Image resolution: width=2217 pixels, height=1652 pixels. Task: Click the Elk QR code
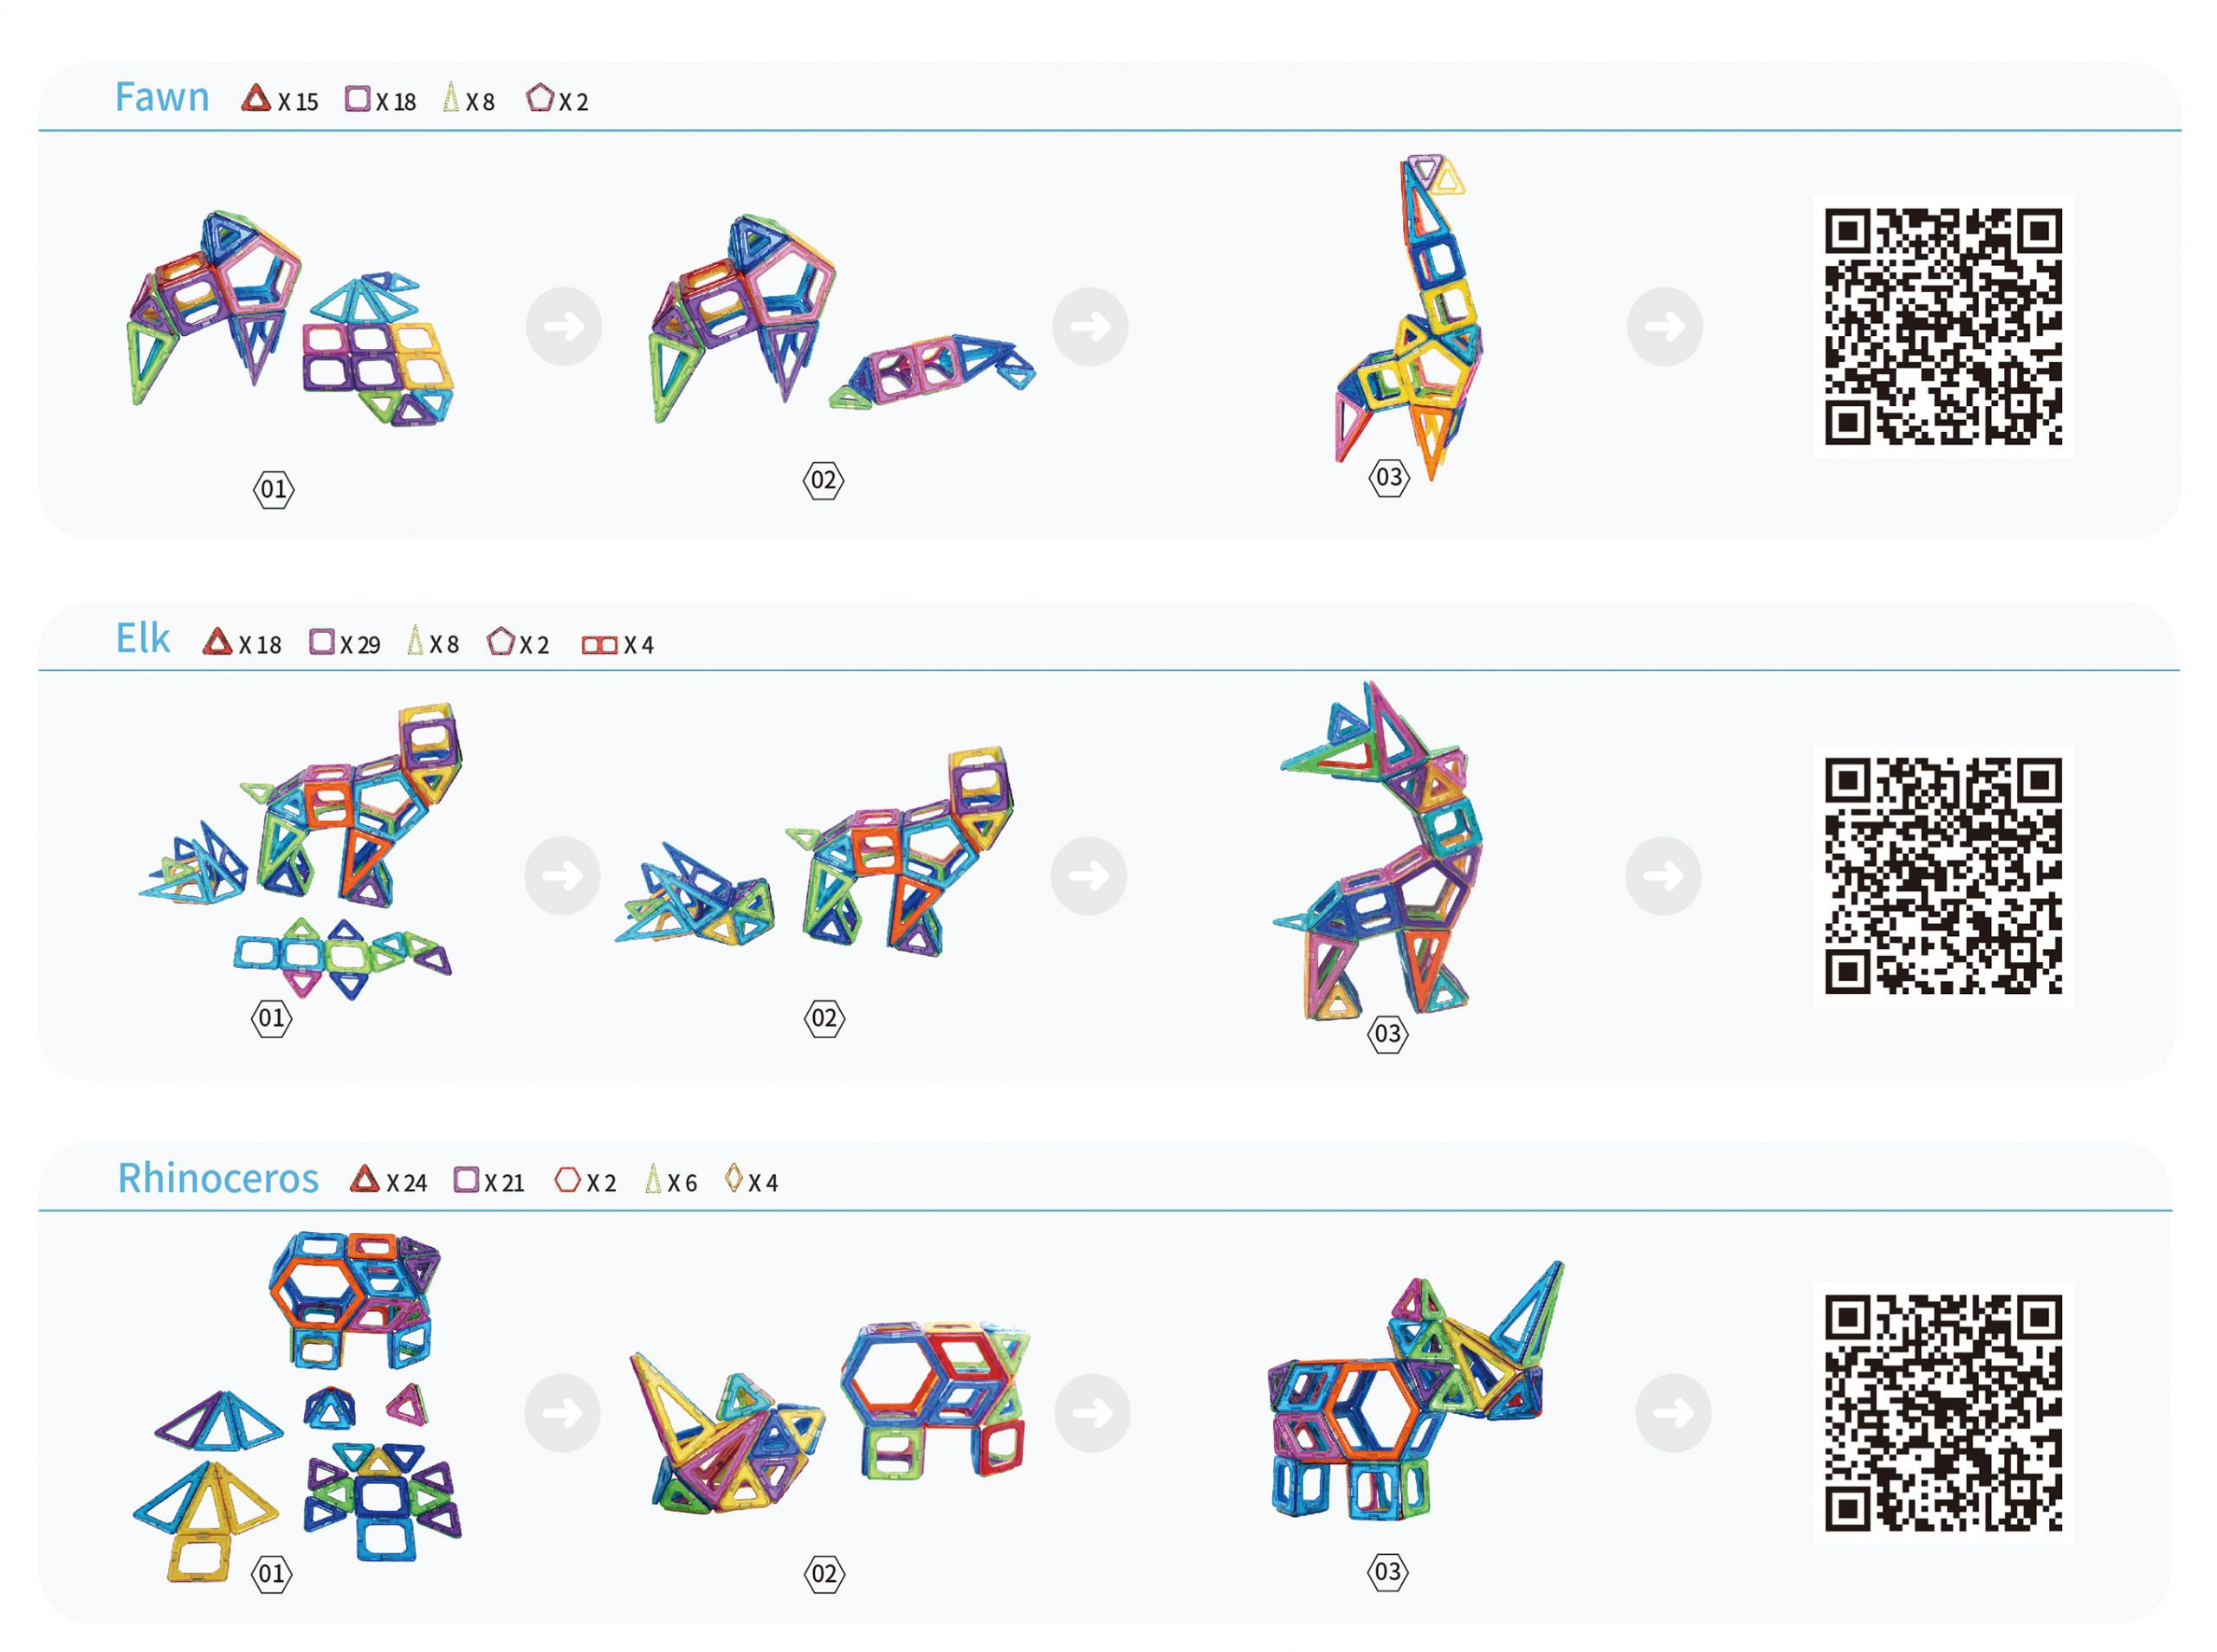(1943, 876)
